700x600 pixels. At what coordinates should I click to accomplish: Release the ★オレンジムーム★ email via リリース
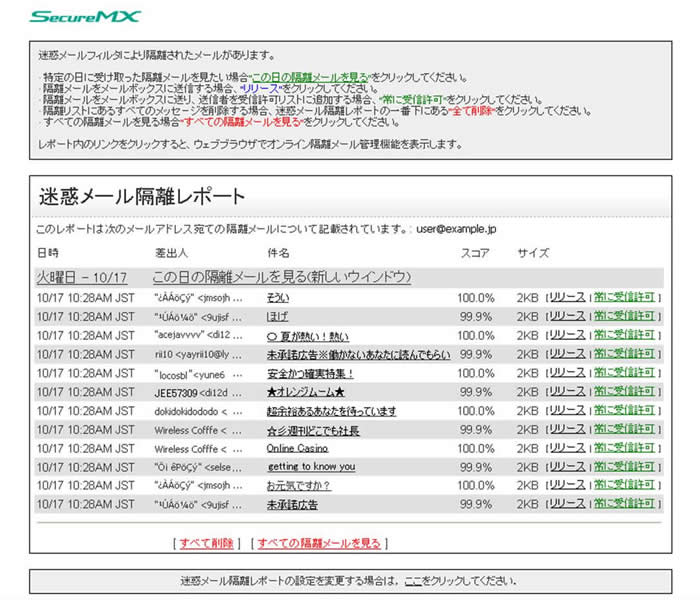(567, 391)
